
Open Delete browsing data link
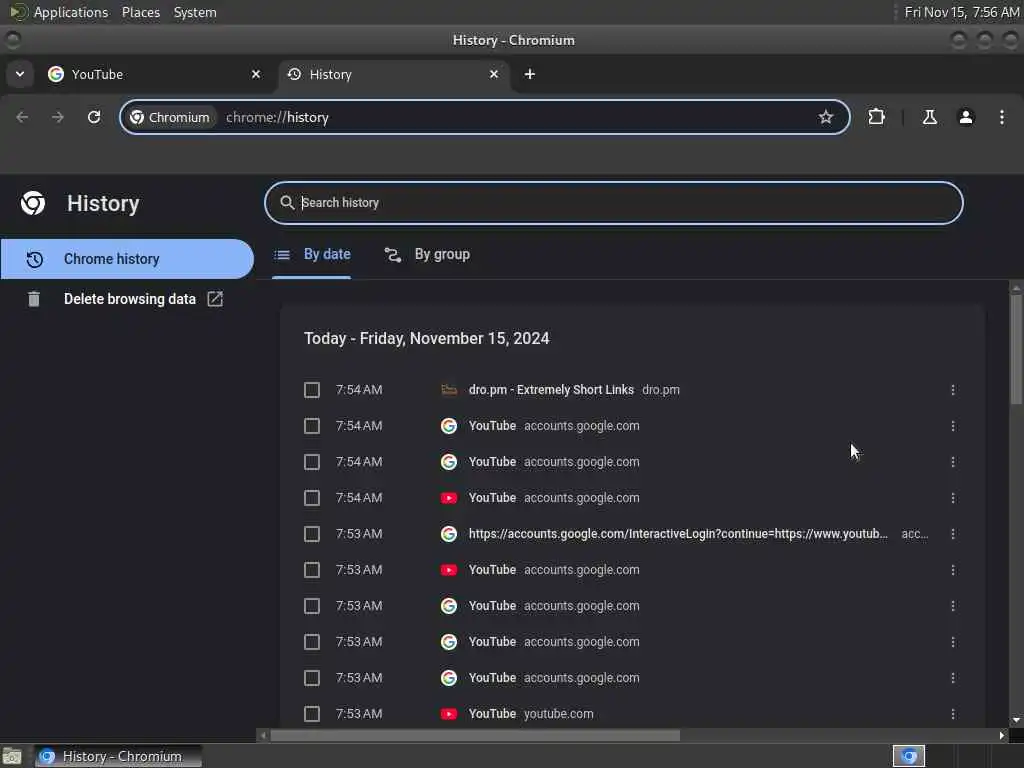(x=129, y=298)
